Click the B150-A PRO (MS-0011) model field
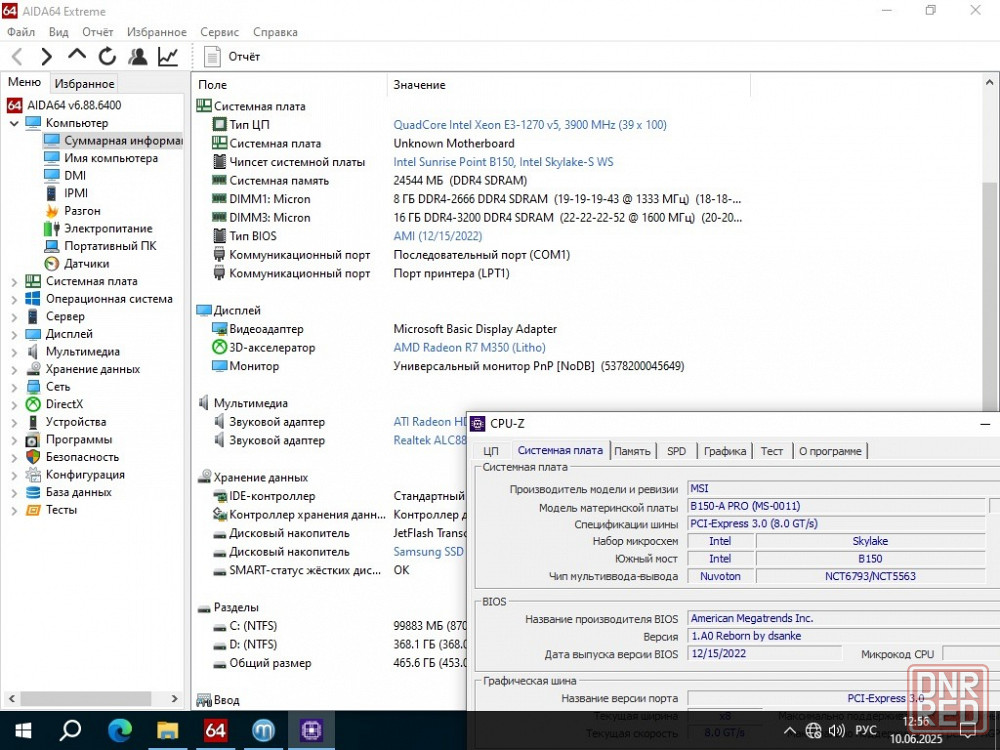 tap(837, 506)
